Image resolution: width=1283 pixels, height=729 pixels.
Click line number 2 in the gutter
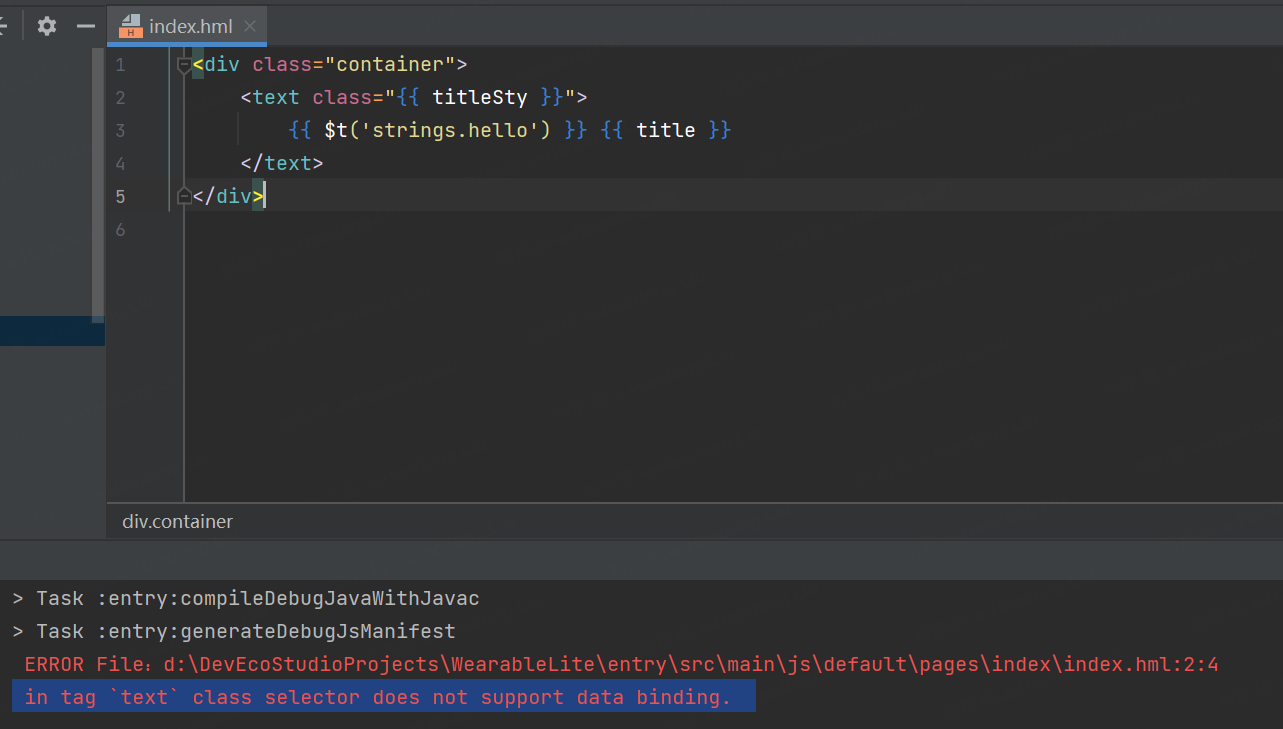(x=120, y=98)
